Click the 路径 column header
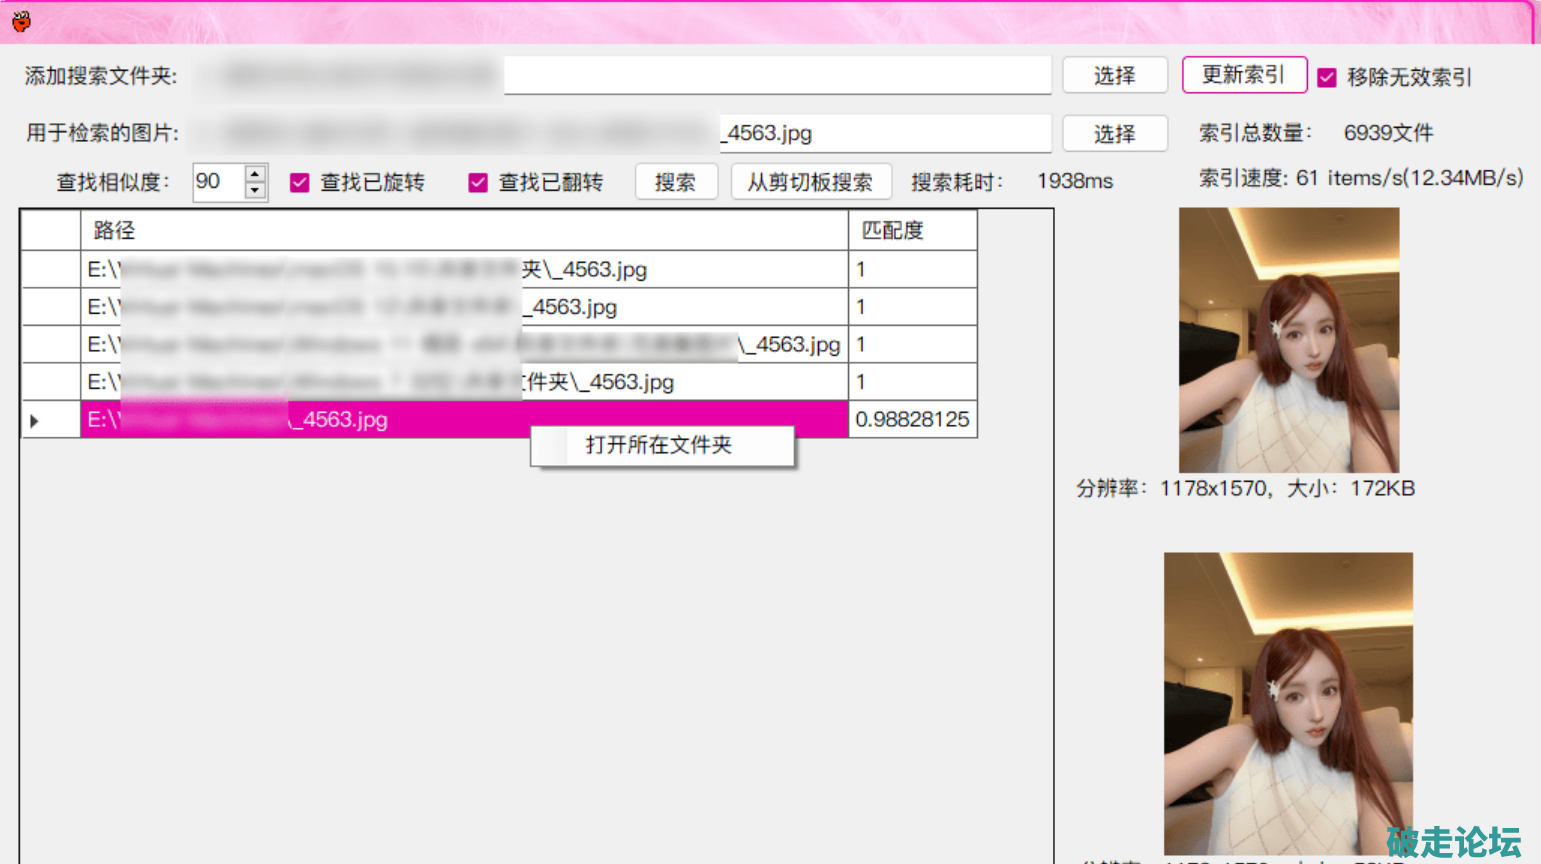 (463, 231)
